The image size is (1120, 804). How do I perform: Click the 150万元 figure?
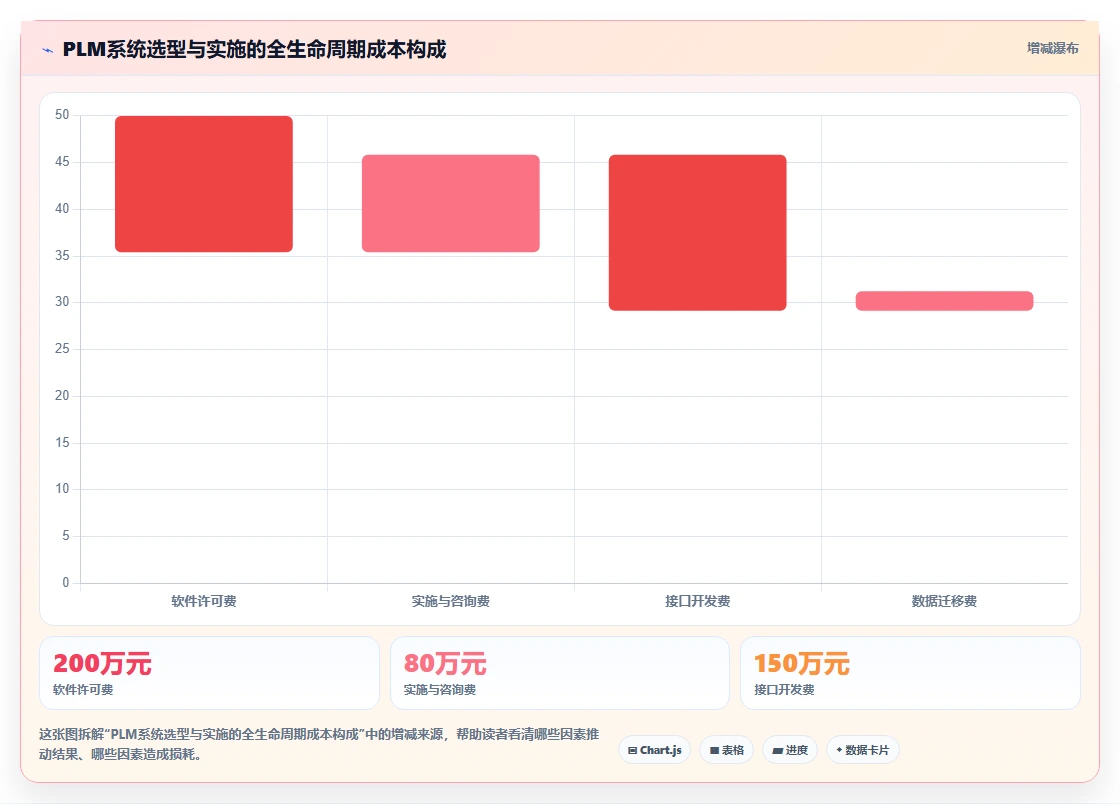coord(801,663)
